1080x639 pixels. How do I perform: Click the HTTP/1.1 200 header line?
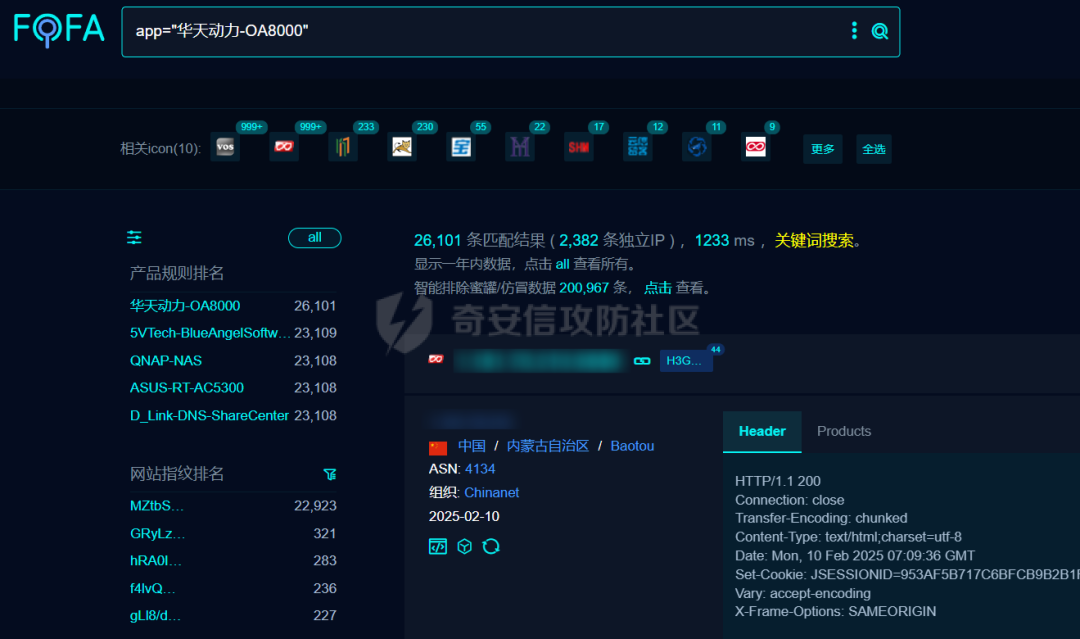click(778, 481)
